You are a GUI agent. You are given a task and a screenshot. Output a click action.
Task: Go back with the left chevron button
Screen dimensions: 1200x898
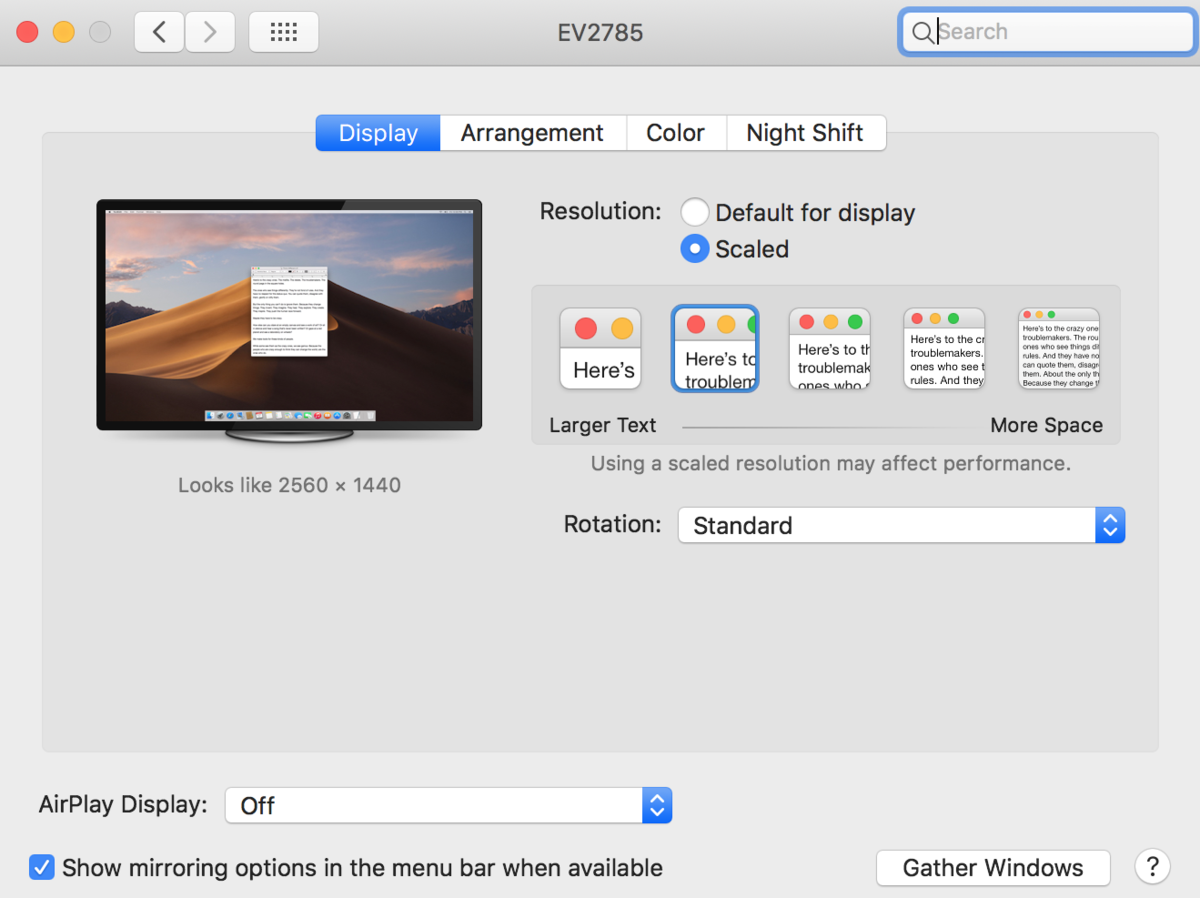[159, 32]
